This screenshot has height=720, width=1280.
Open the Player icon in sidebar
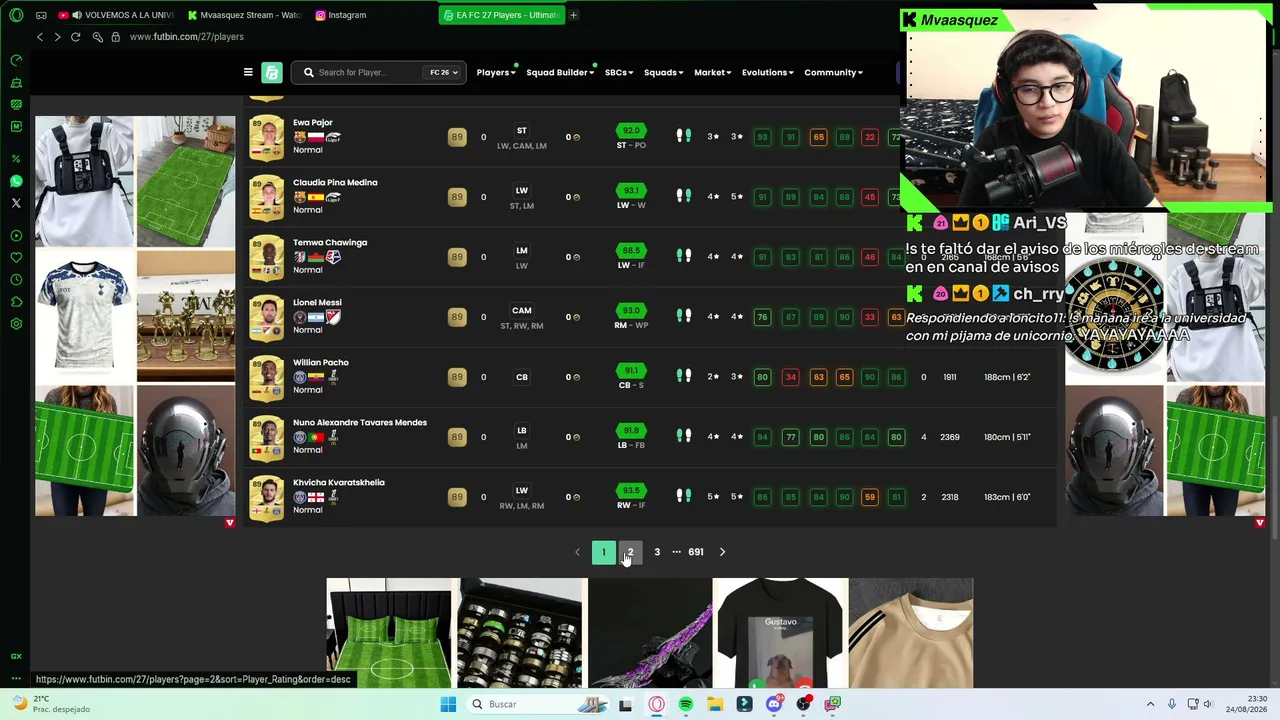16,236
